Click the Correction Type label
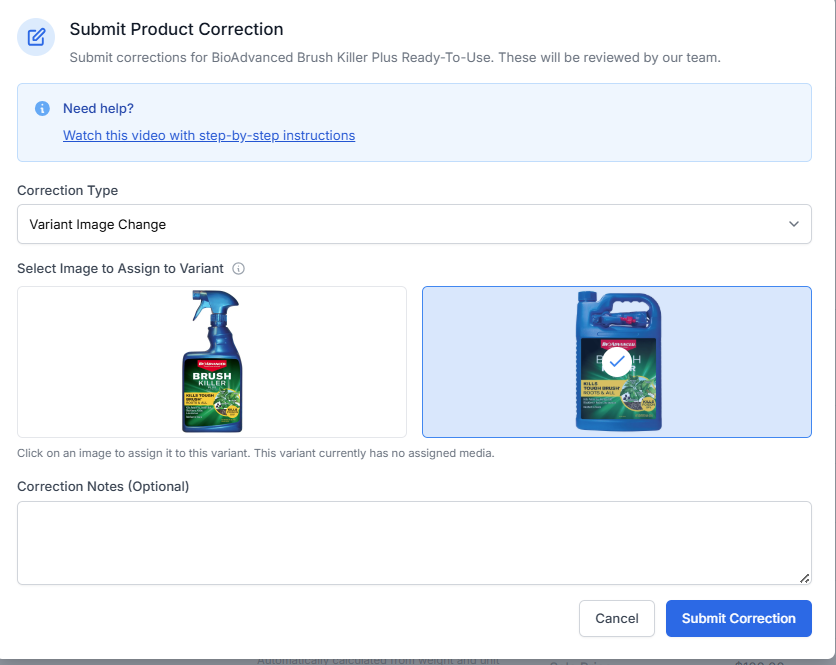Image resolution: width=836 pixels, height=665 pixels. tap(67, 190)
